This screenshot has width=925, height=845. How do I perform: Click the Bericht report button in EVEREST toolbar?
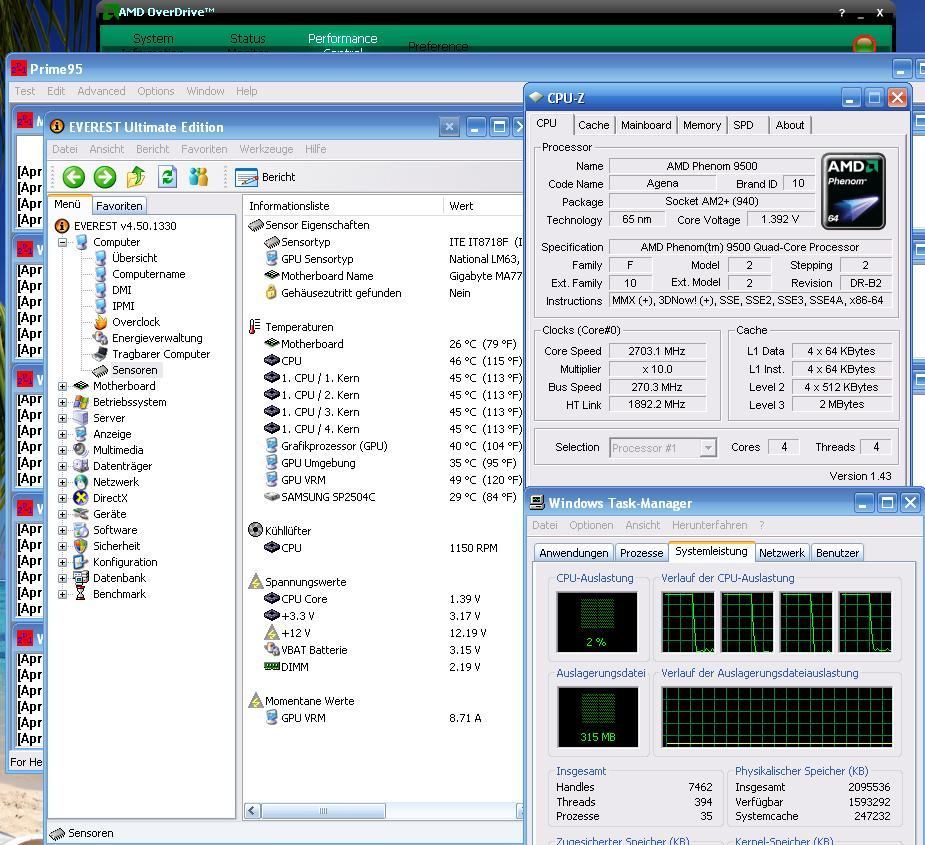[265, 177]
